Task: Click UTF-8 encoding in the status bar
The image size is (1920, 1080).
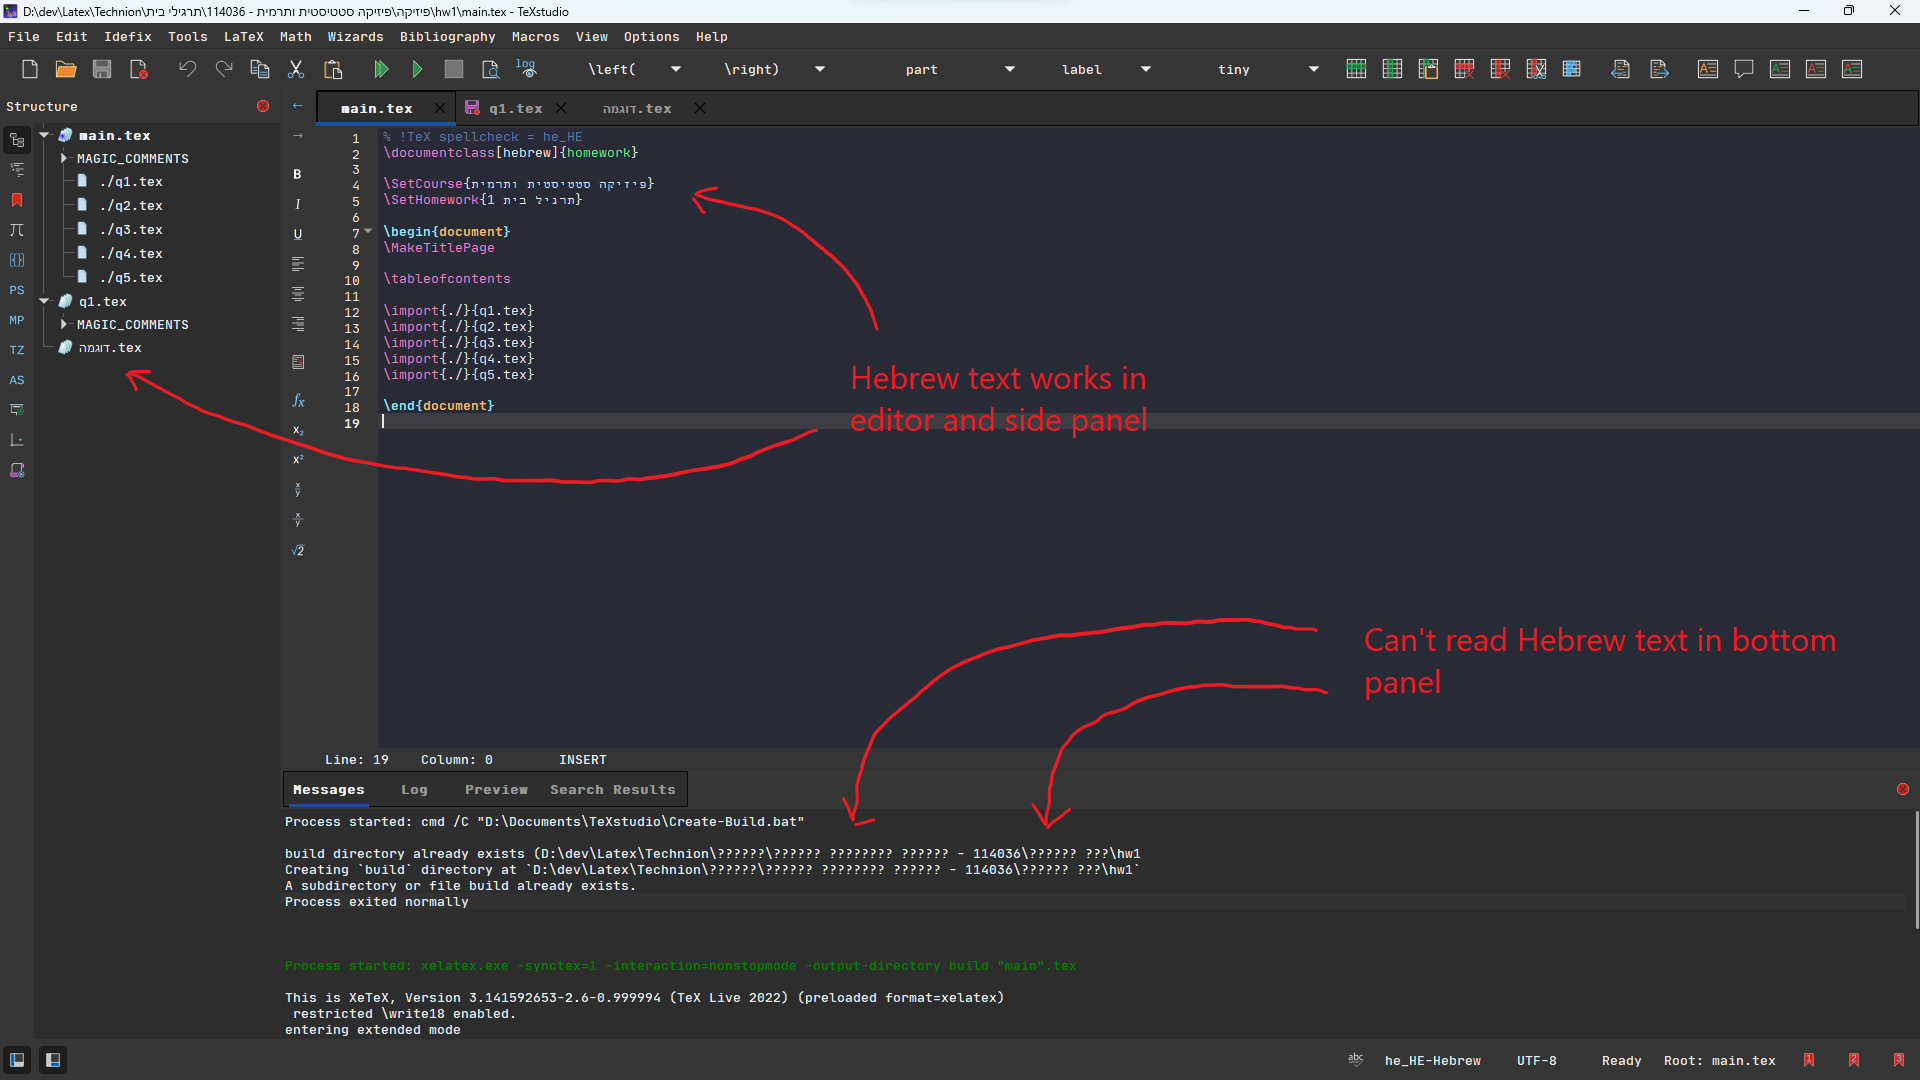Action: coord(1537,1060)
